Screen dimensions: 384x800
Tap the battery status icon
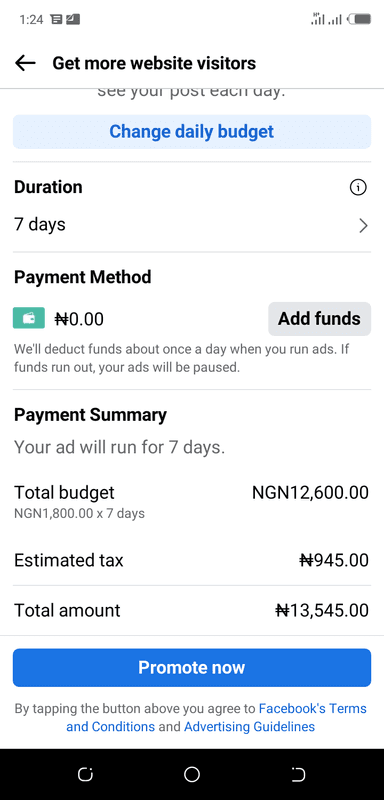point(360,20)
